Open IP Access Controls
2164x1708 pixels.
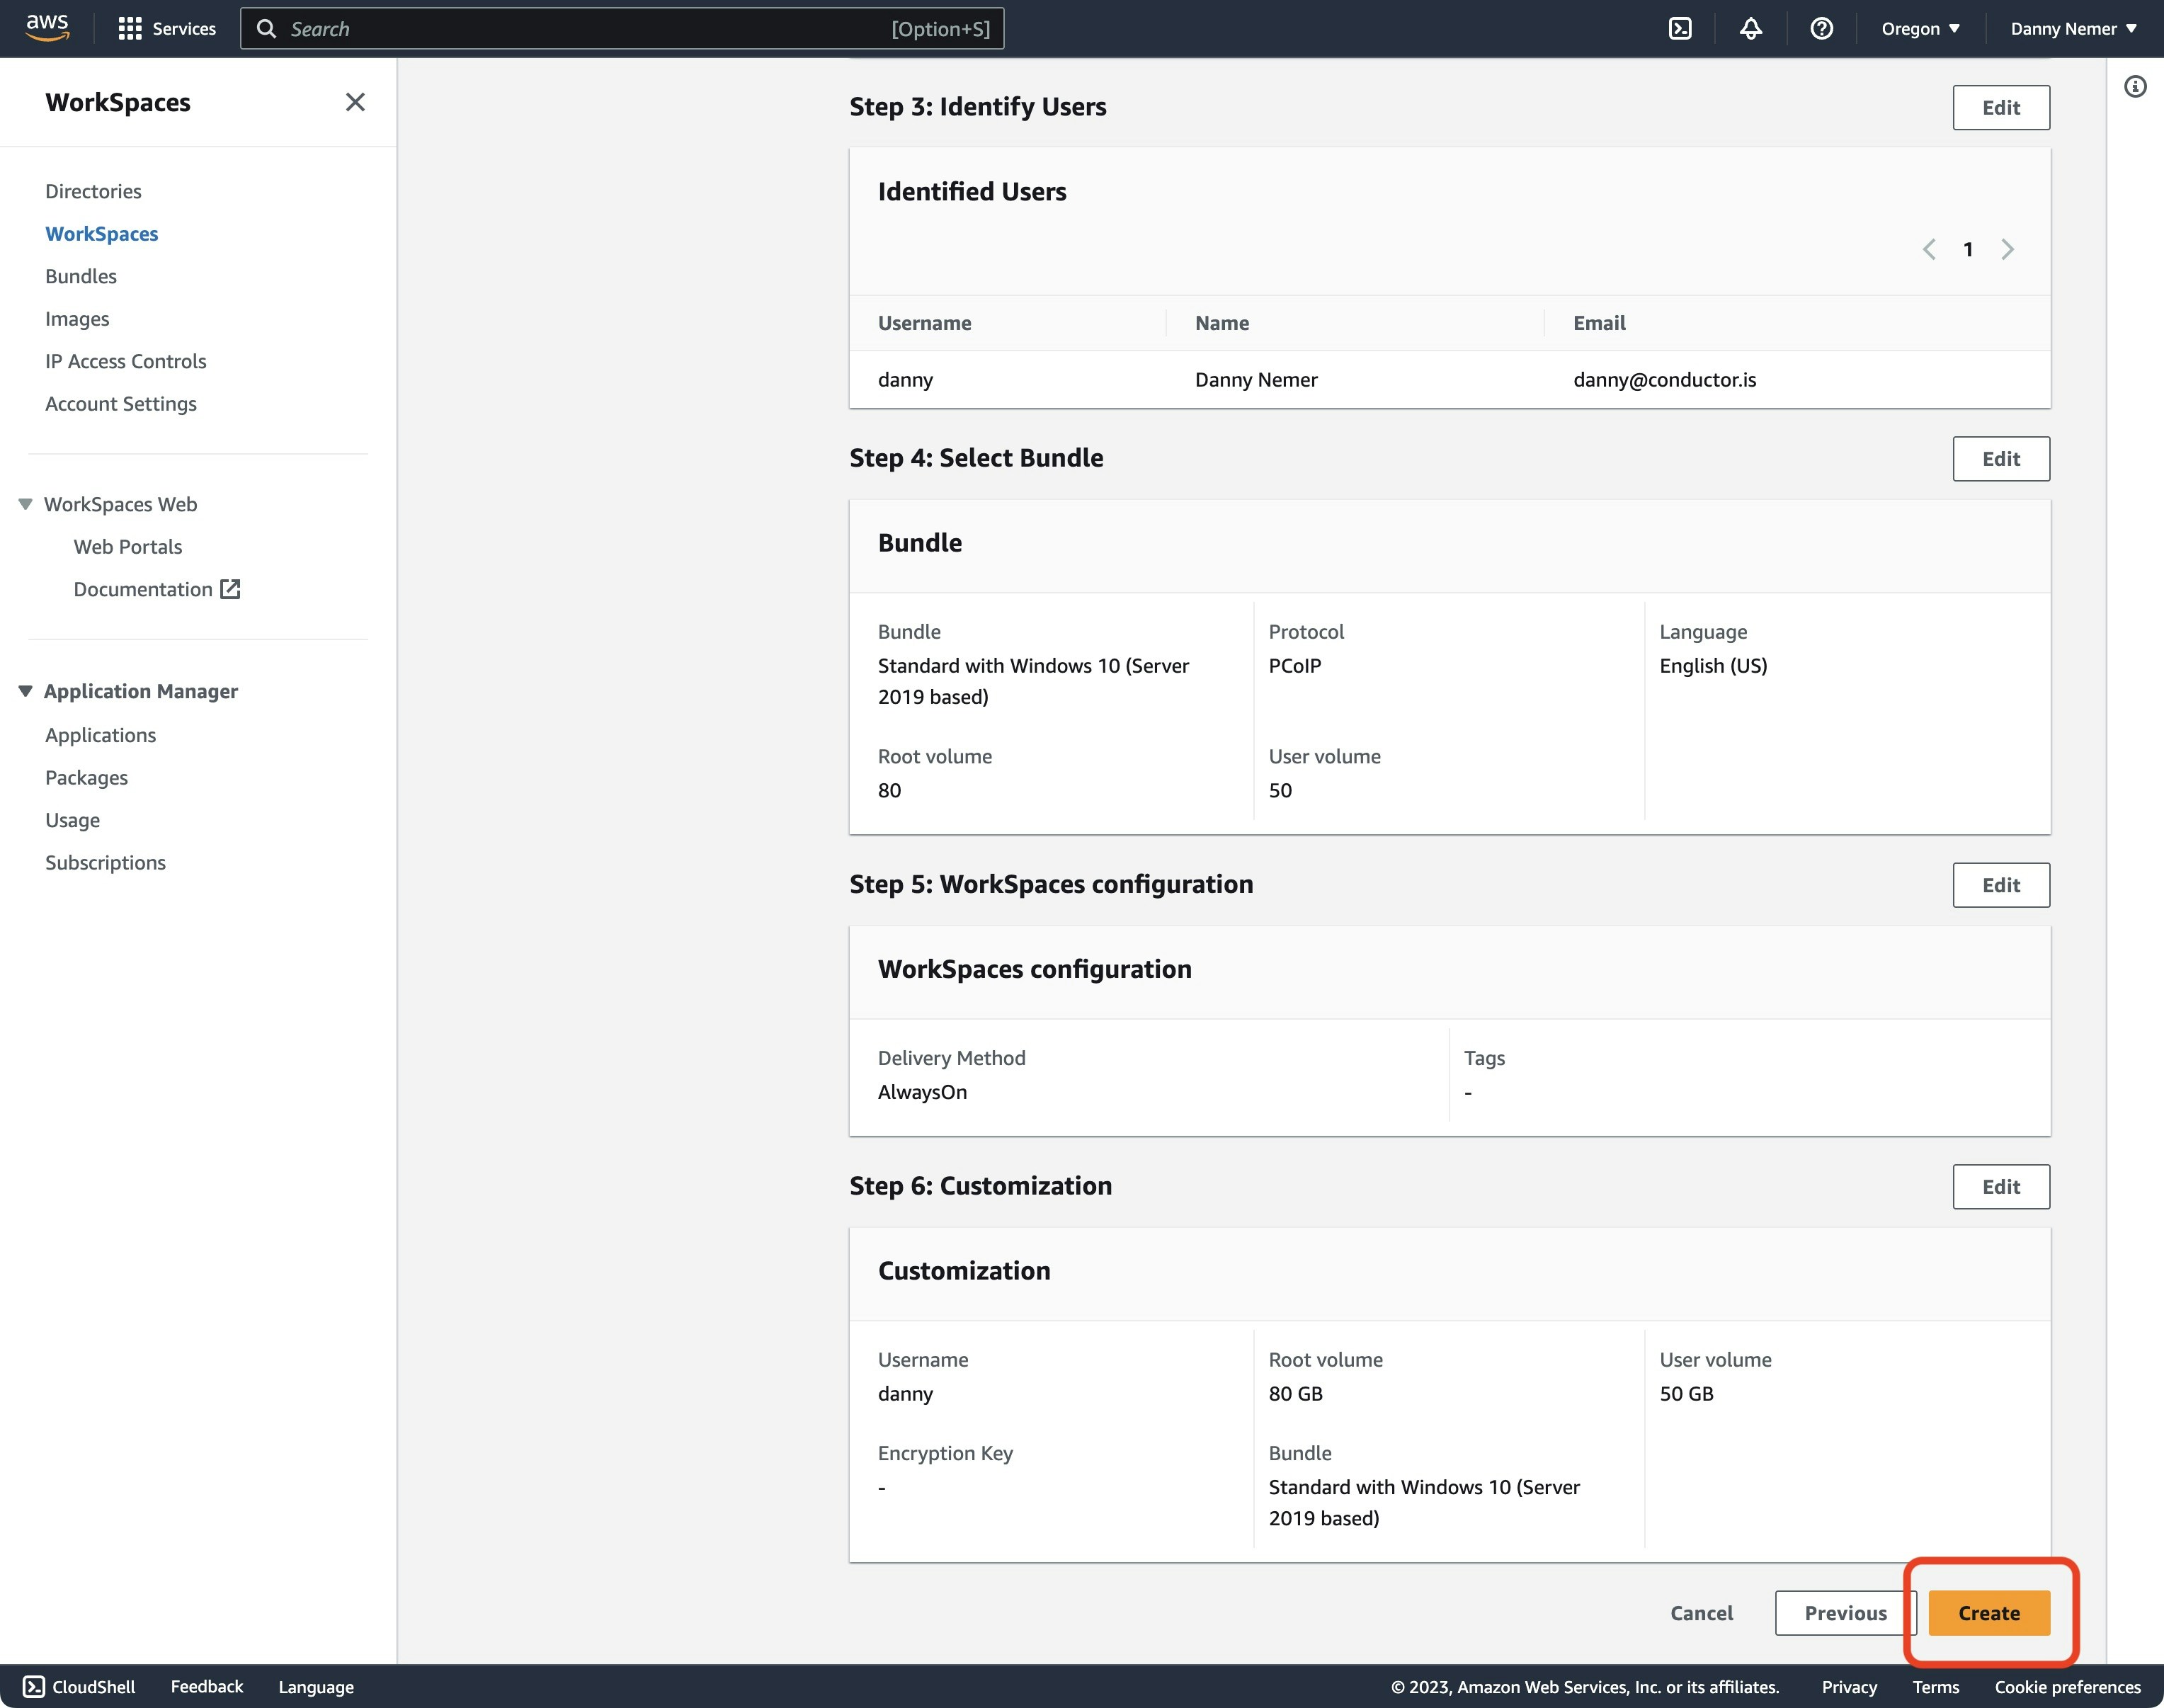(126, 361)
